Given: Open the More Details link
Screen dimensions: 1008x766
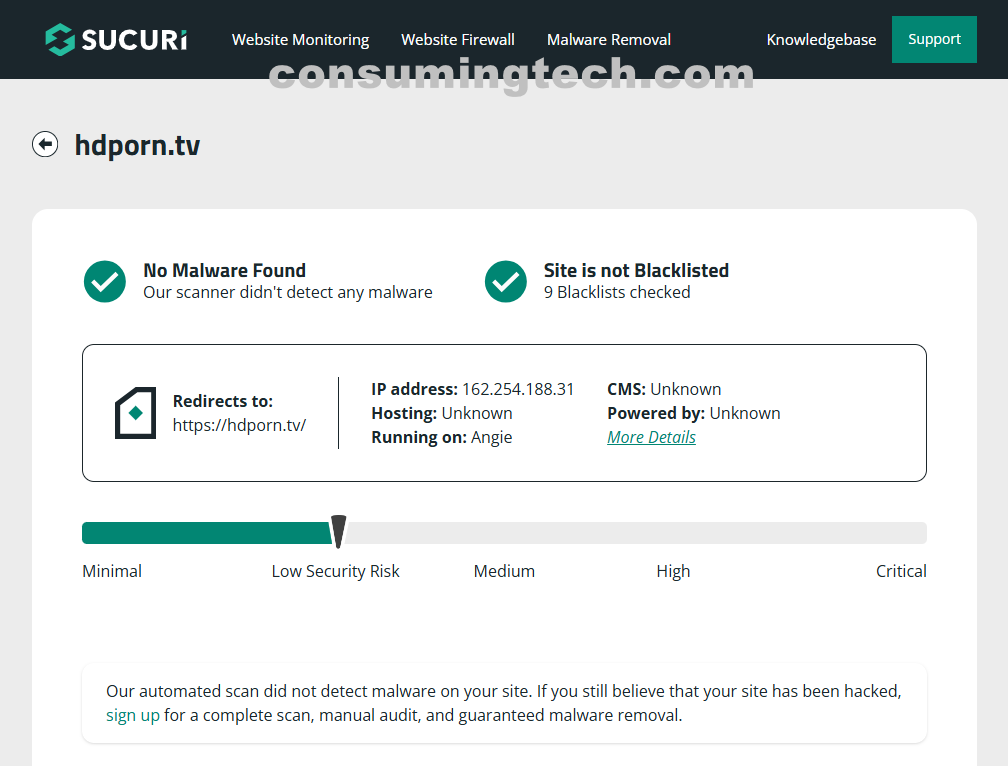Looking at the screenshot, I should click(x=651, y=437).
